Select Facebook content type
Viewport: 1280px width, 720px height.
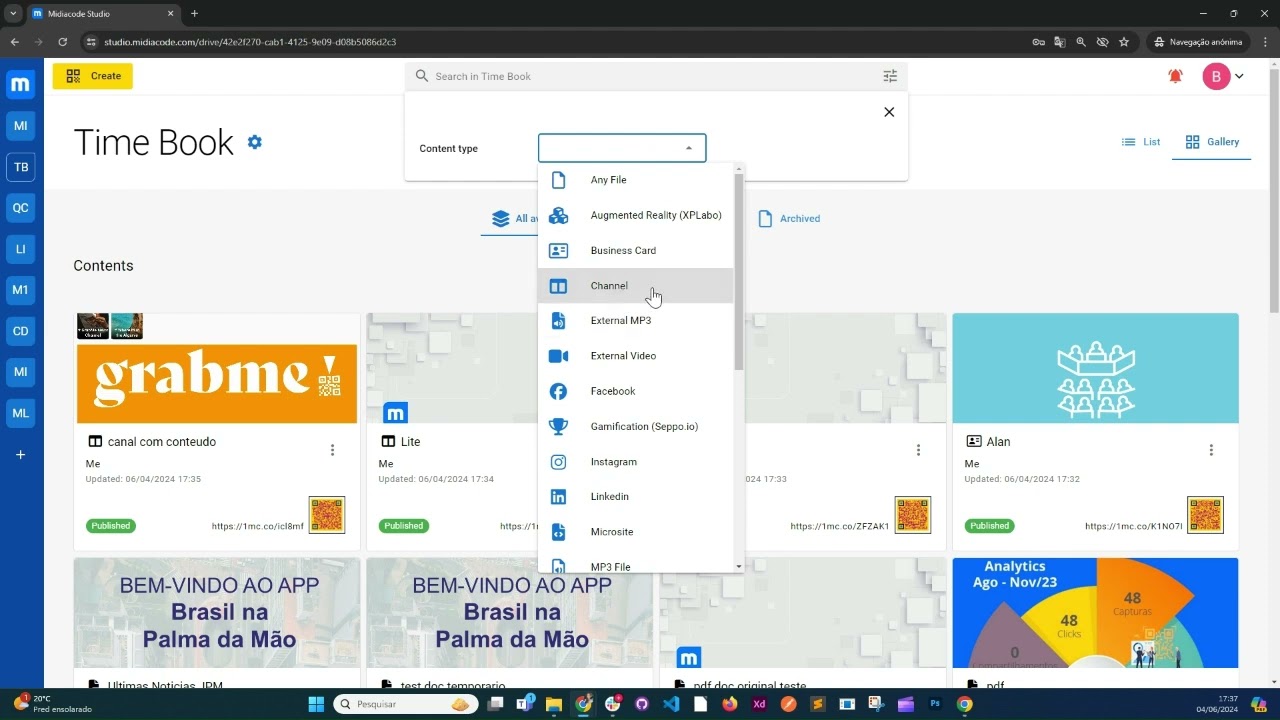coord(635,391)
